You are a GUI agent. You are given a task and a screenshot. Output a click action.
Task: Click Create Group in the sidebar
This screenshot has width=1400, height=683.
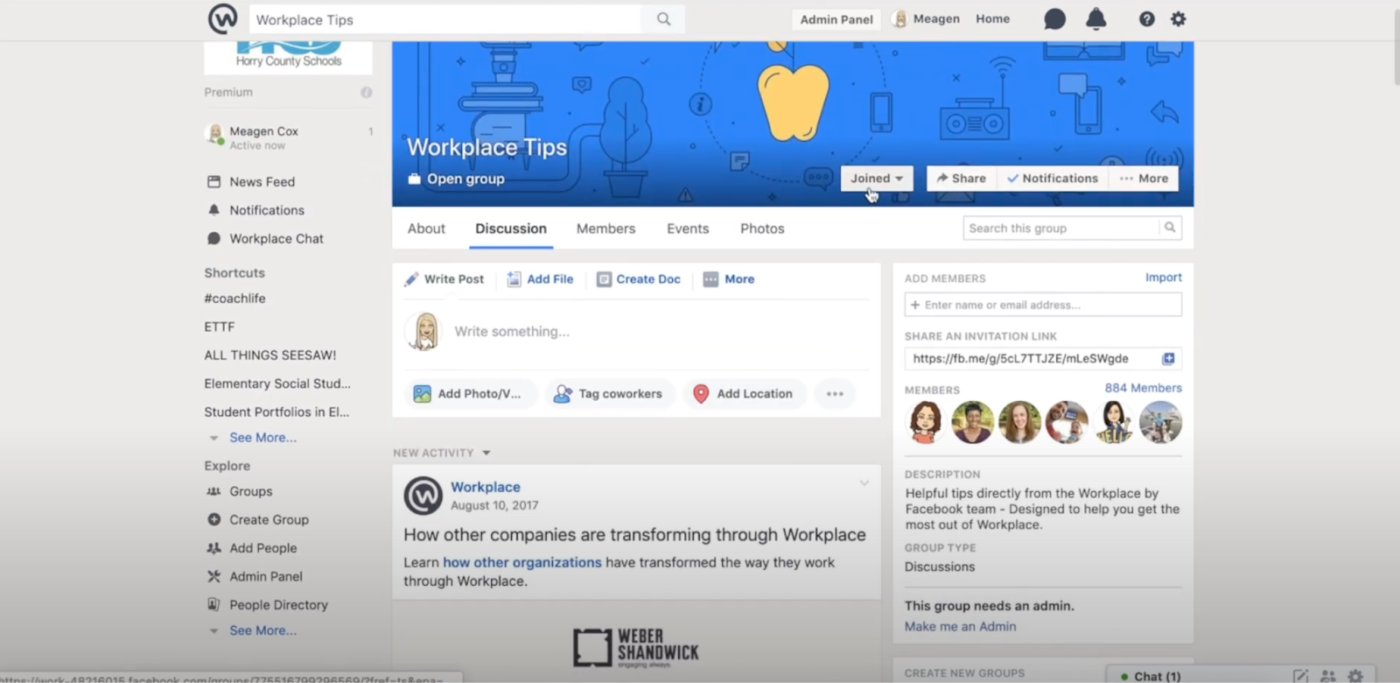[x=268, y=520]
